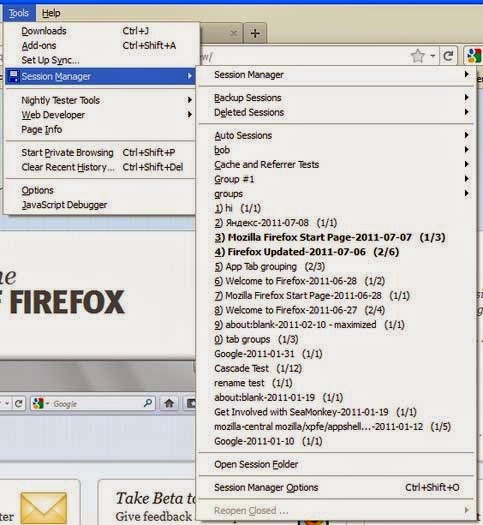Viewport: 483px width, 525px height.
Task: Click the magnifier search icon in embedded toolbar
Action: click(148, 403)
